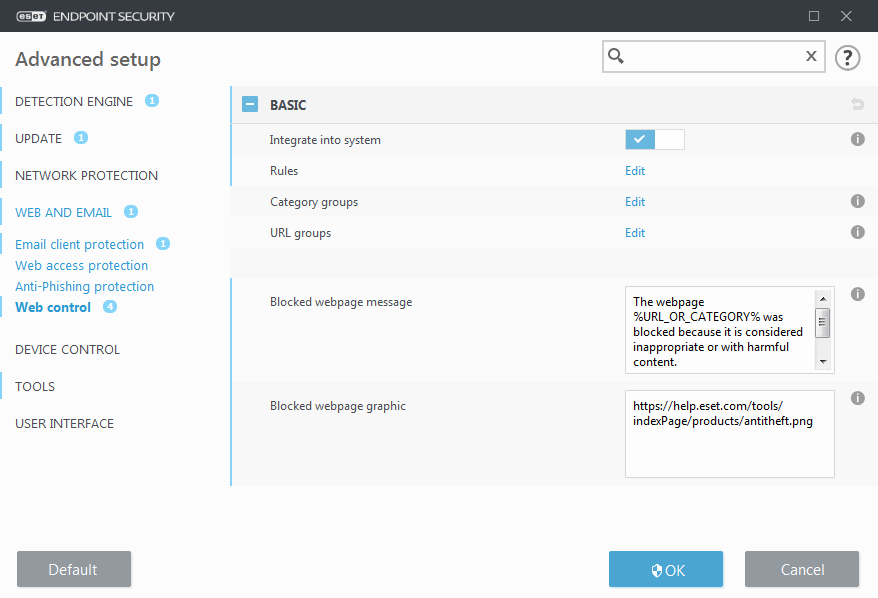Click the Update notification badge

pos(81,138)
